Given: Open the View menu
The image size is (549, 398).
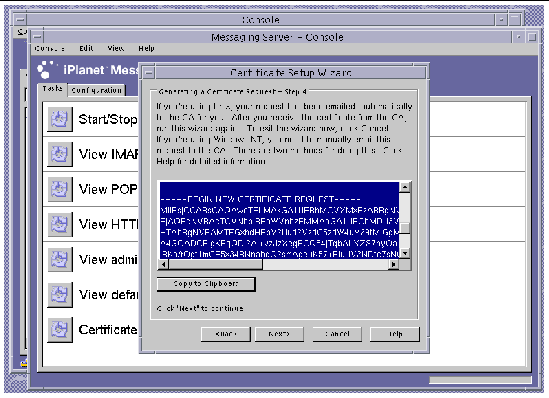Looking at the screenshot, I should [116, 48].
